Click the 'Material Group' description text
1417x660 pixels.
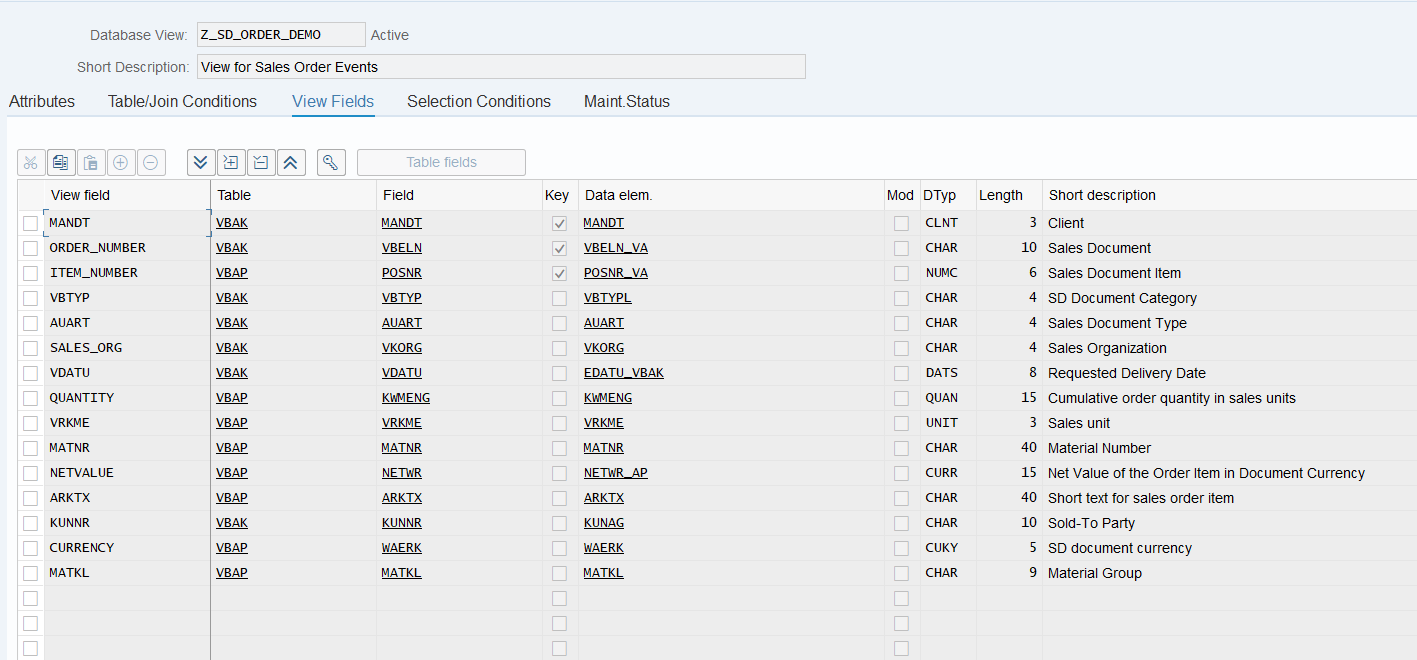tap(1095, 573)
